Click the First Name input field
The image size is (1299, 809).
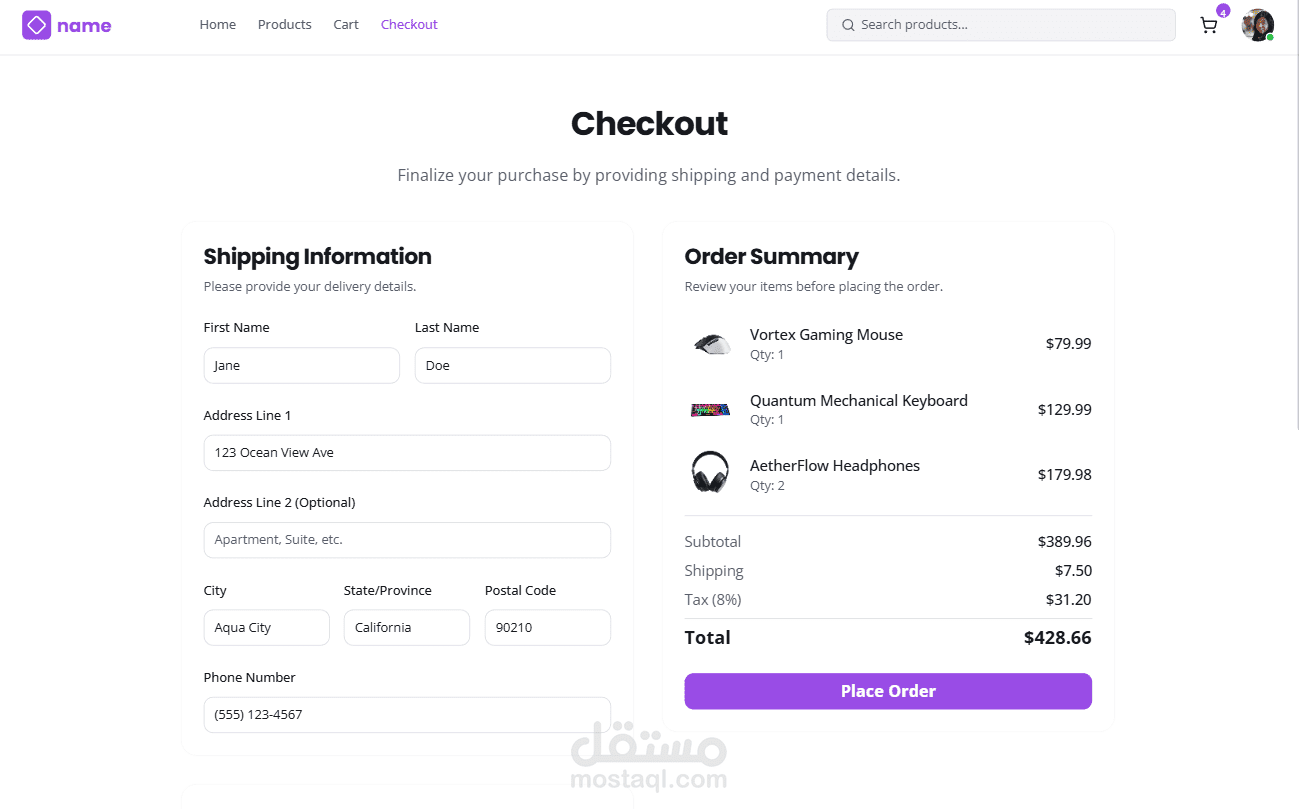click(301, 366)
